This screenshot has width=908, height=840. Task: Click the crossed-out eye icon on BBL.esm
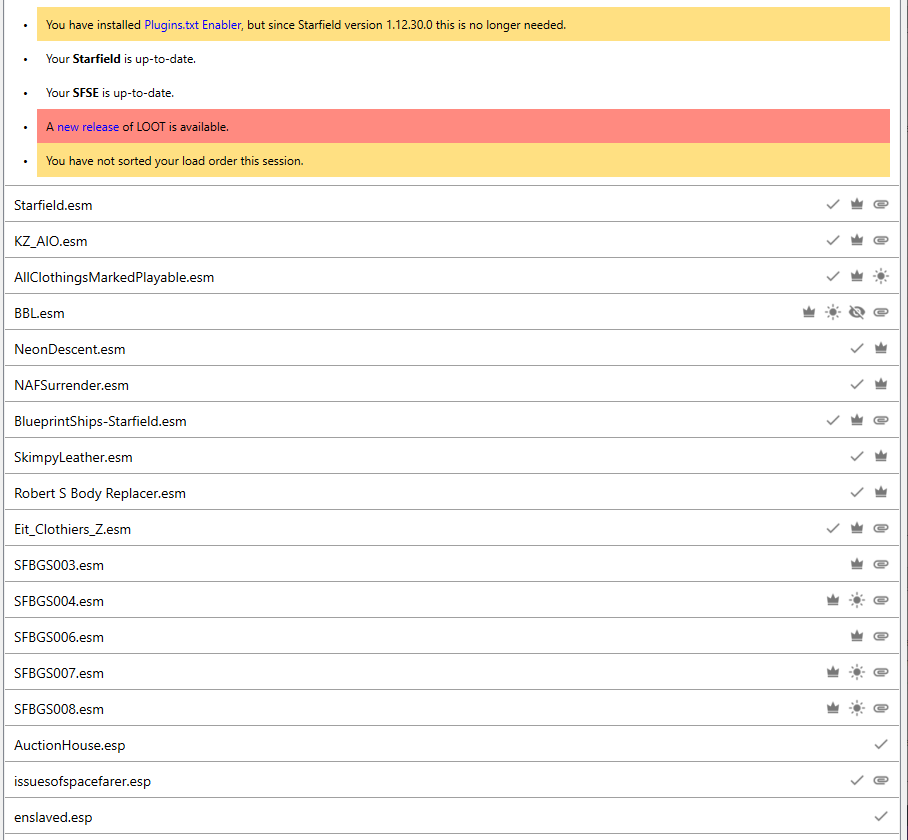click(x=856, y=313)
